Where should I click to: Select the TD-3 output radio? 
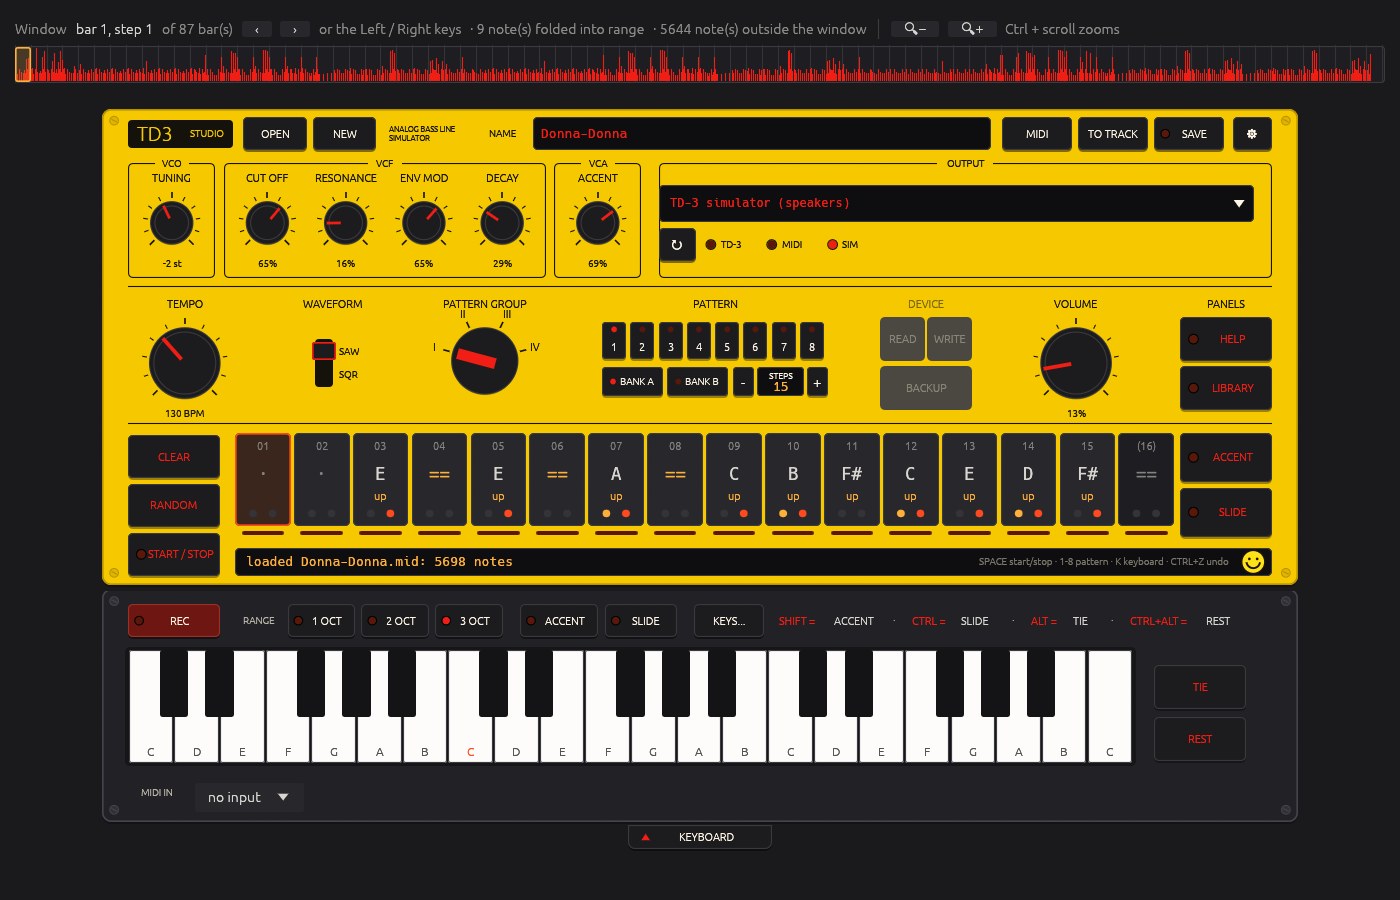(x=724, y=244)
